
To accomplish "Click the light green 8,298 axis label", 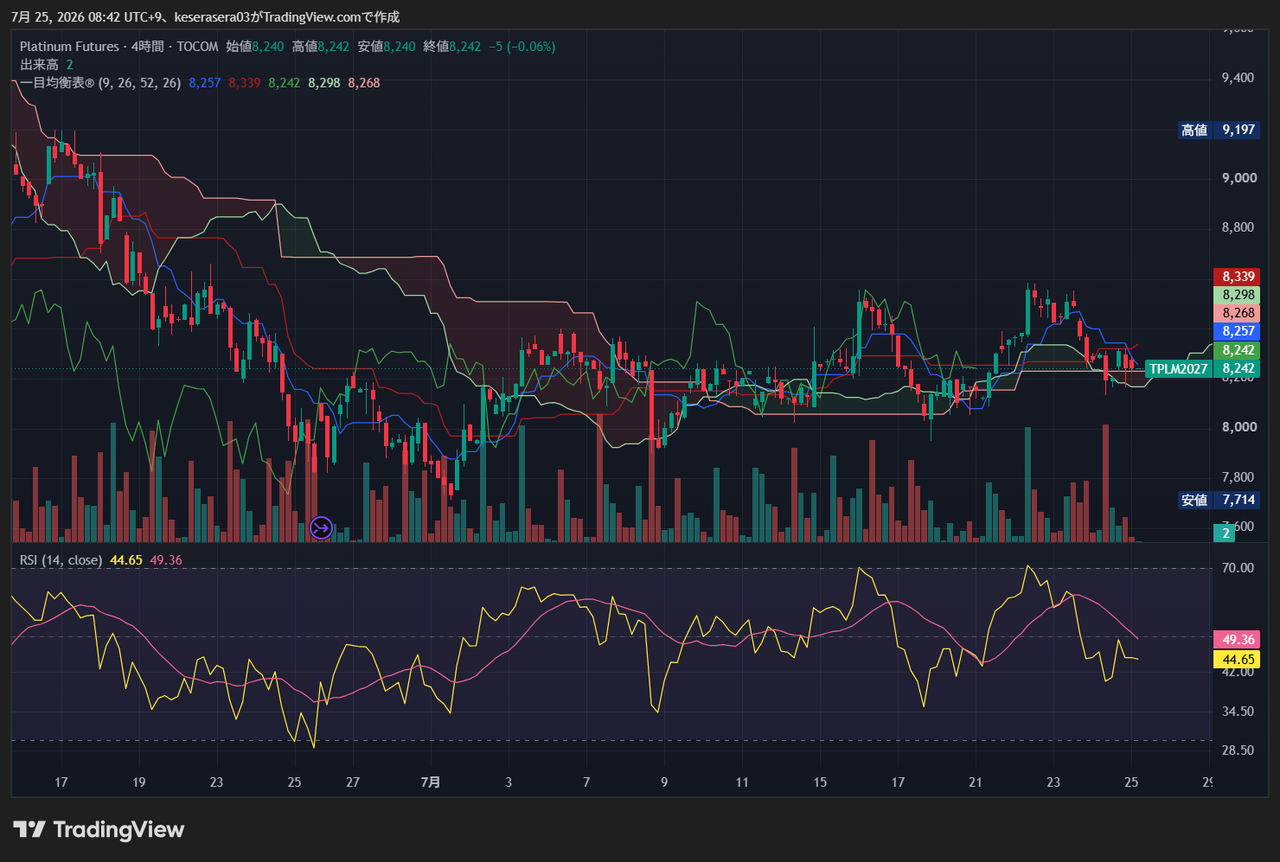I will pos(1236,295).
